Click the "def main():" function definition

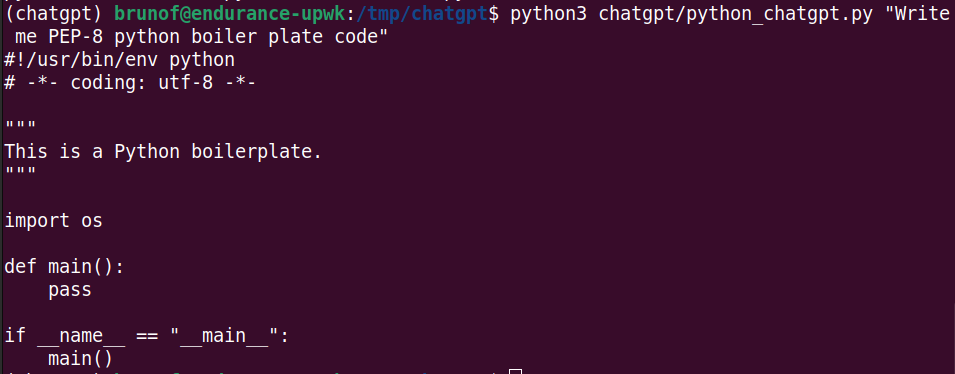pos(65,267)
